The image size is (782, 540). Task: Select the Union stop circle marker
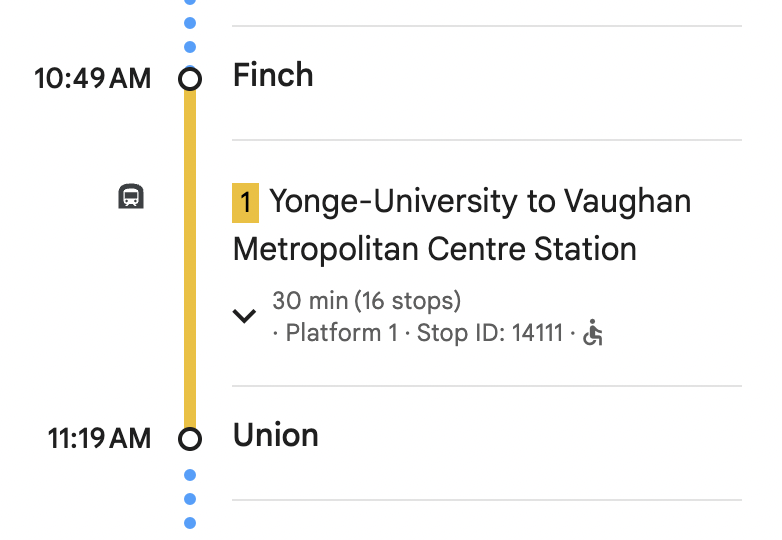pos(190,438)
